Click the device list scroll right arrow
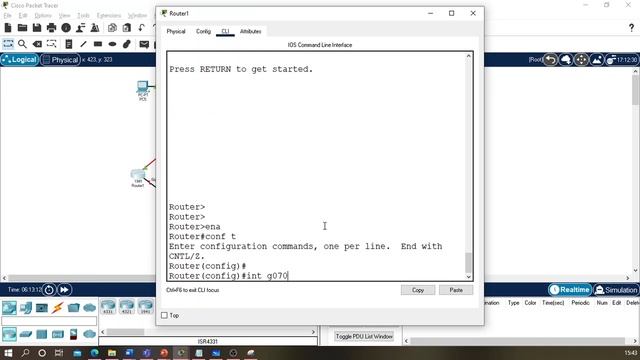The height and width of the screenshot is (360, 640). [x=313, y=332]
